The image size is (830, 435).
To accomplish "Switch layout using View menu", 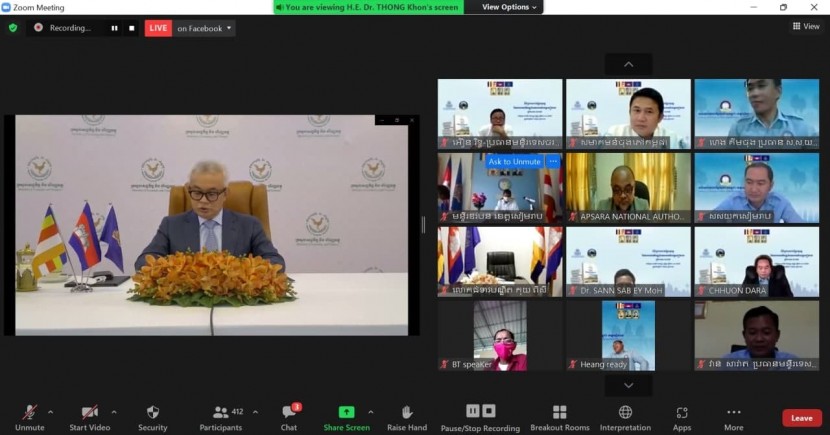I will [x=806, y=26].
